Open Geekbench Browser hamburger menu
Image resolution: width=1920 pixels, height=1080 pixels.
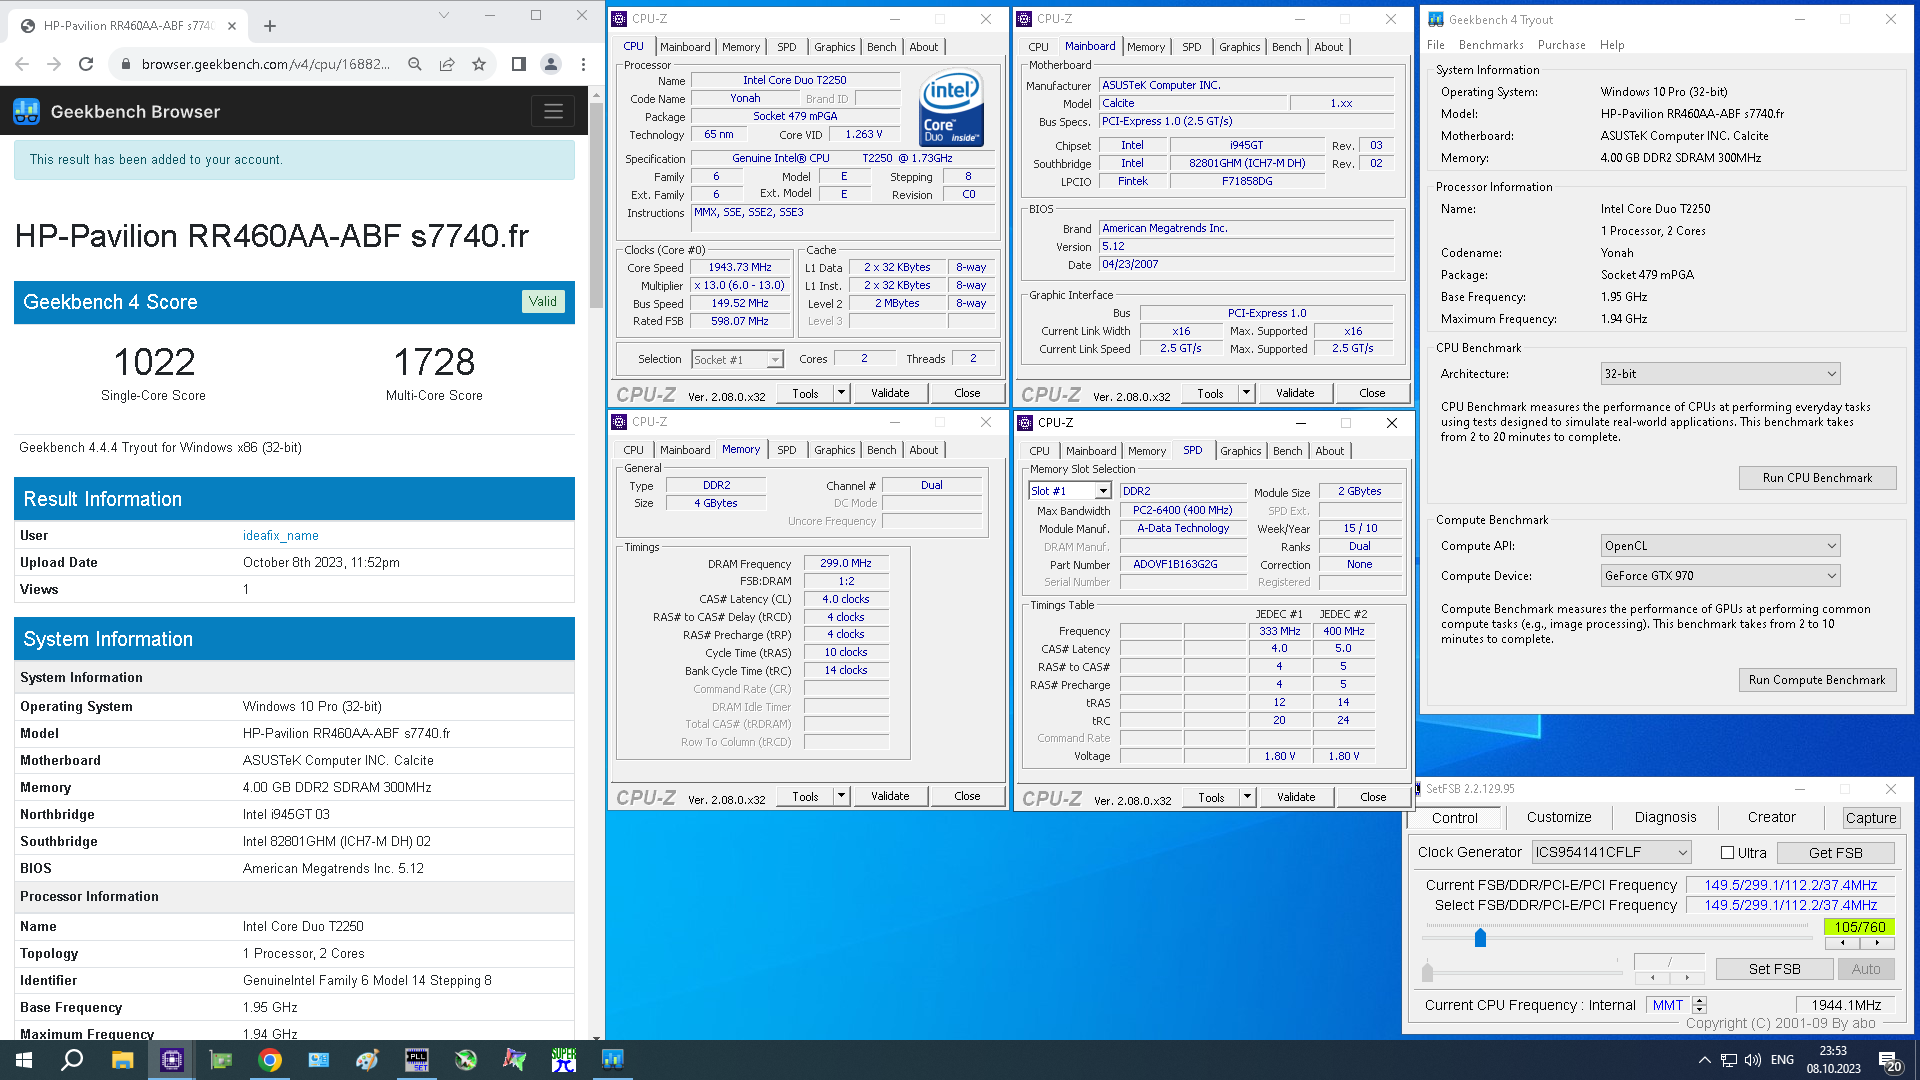pyautogui.click(x=553, y=111)
